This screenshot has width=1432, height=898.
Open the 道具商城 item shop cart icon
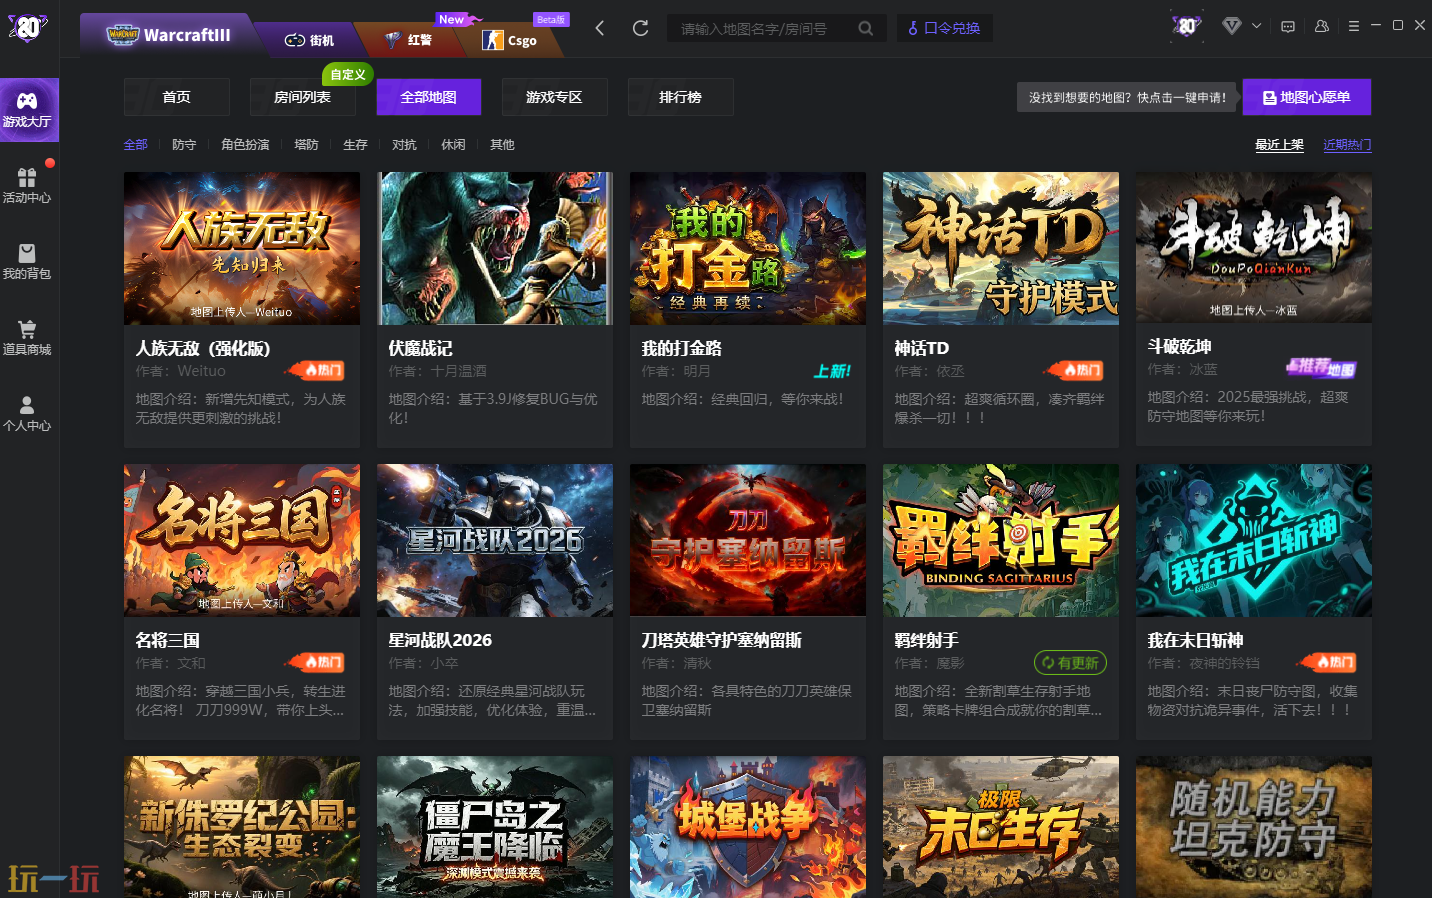pyautogui.click(x=27, y=337)
